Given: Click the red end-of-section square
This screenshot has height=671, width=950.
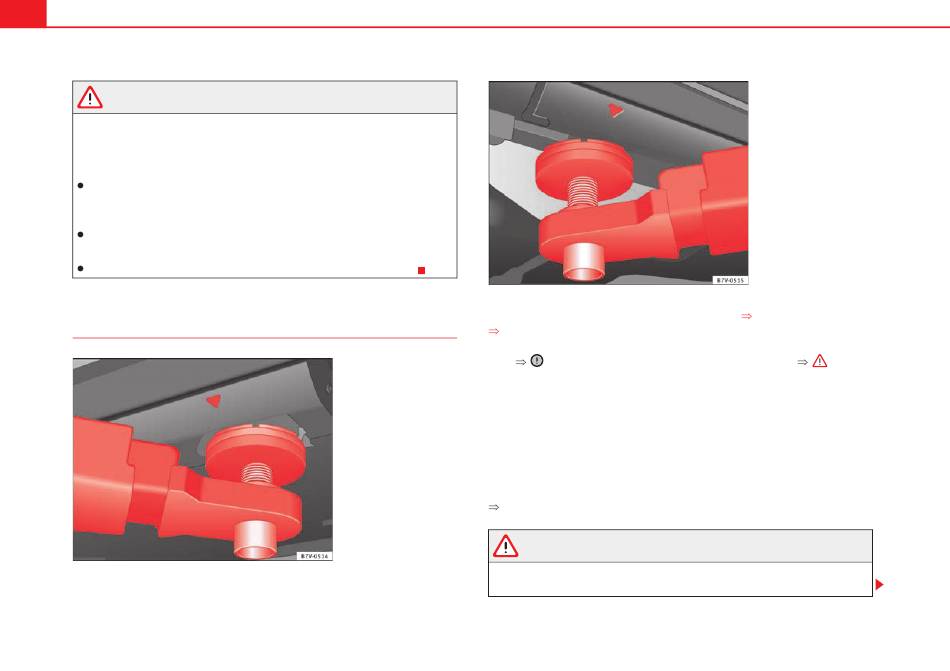Looking at the screenshot, I should [x=422, y=270].
